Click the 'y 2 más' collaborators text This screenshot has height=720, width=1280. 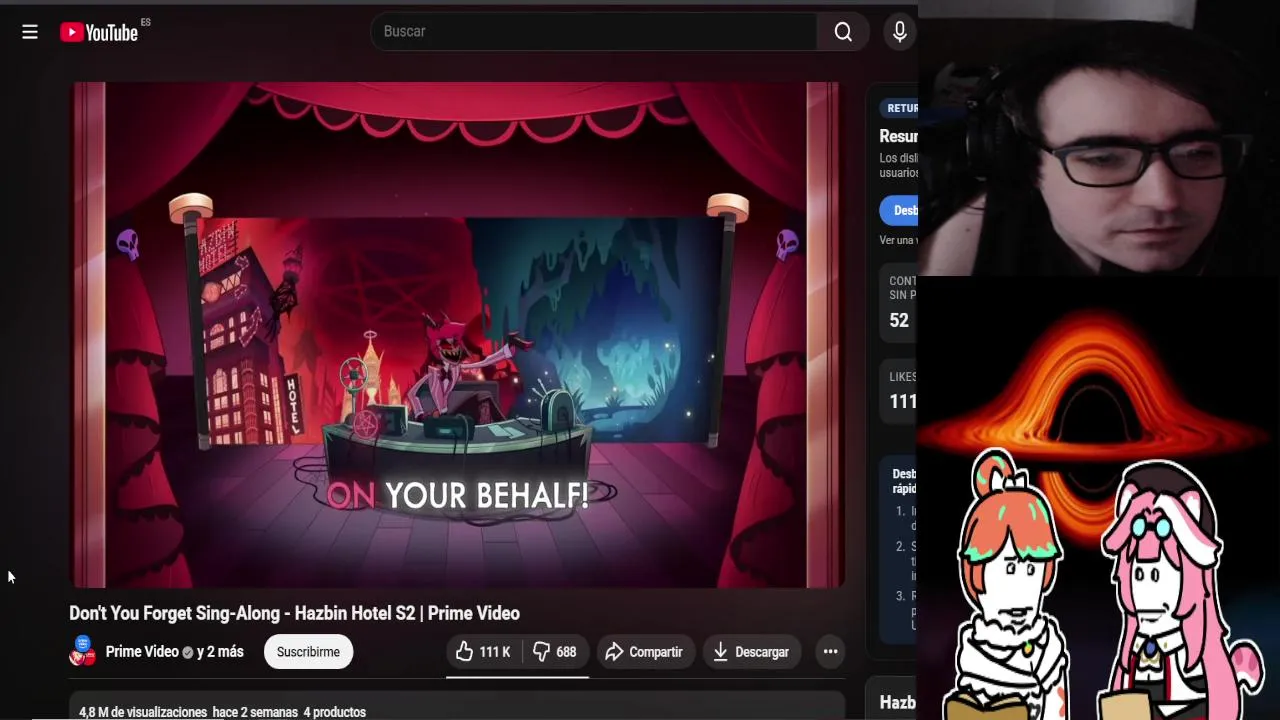pyautogui.click(x=220, y=651)
